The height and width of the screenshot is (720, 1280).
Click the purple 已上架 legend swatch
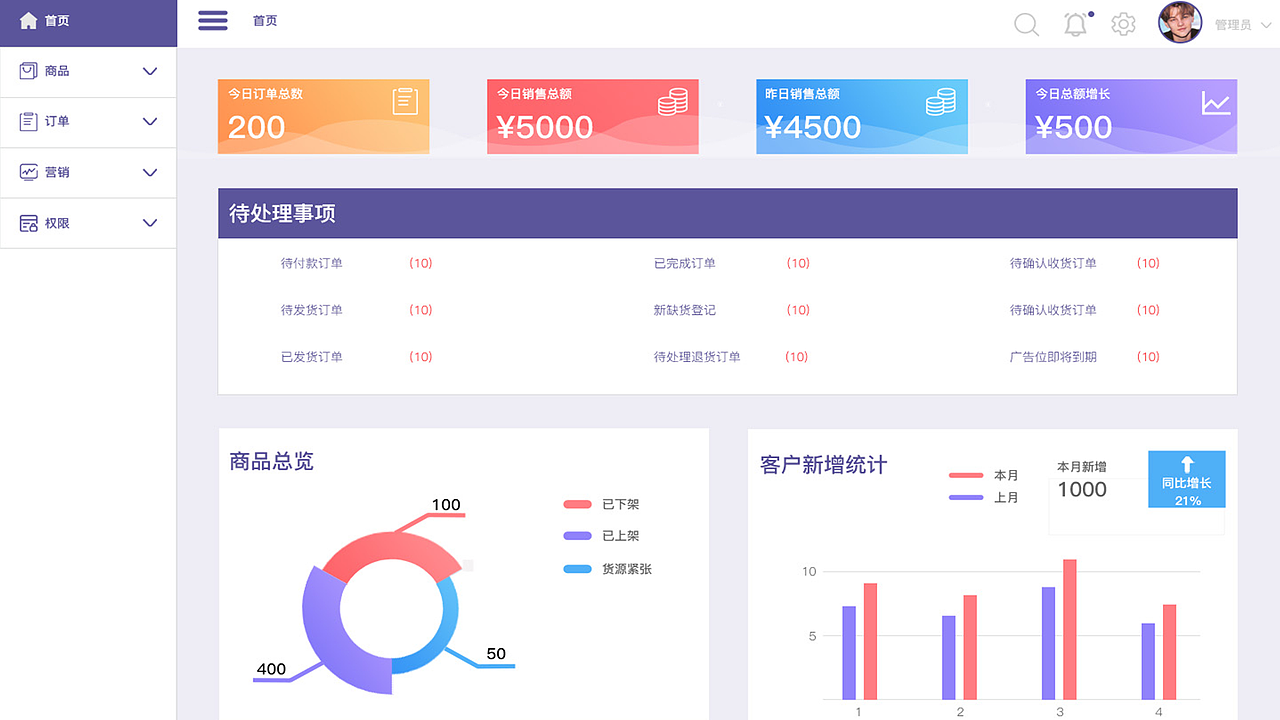(x=578, y=536)
